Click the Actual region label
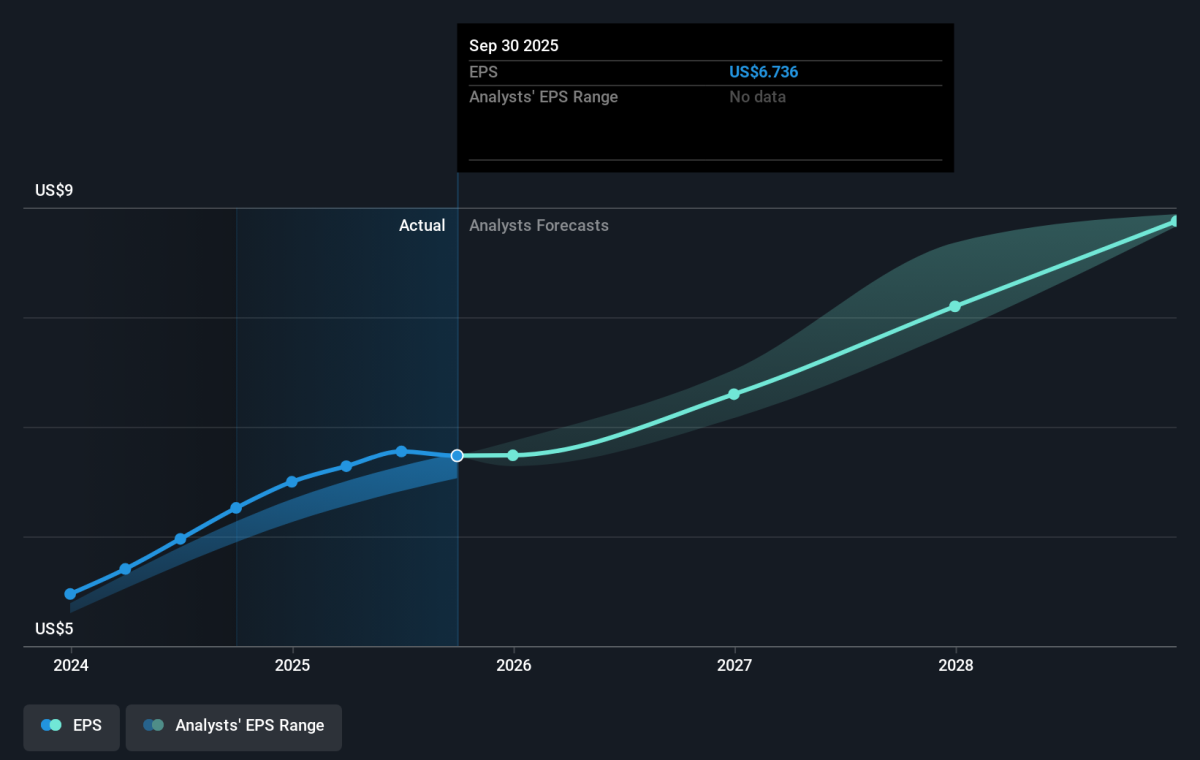Screen dimensions: 1200x760 click(422, 226)
